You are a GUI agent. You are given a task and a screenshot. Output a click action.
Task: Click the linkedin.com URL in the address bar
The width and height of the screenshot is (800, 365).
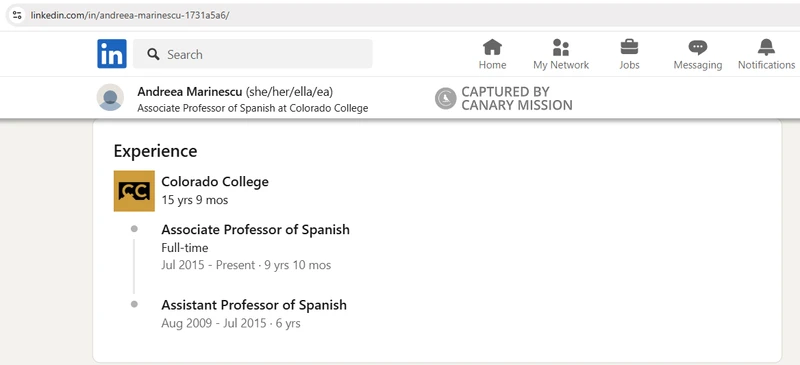pyautogui.click(x=130, y=15)
